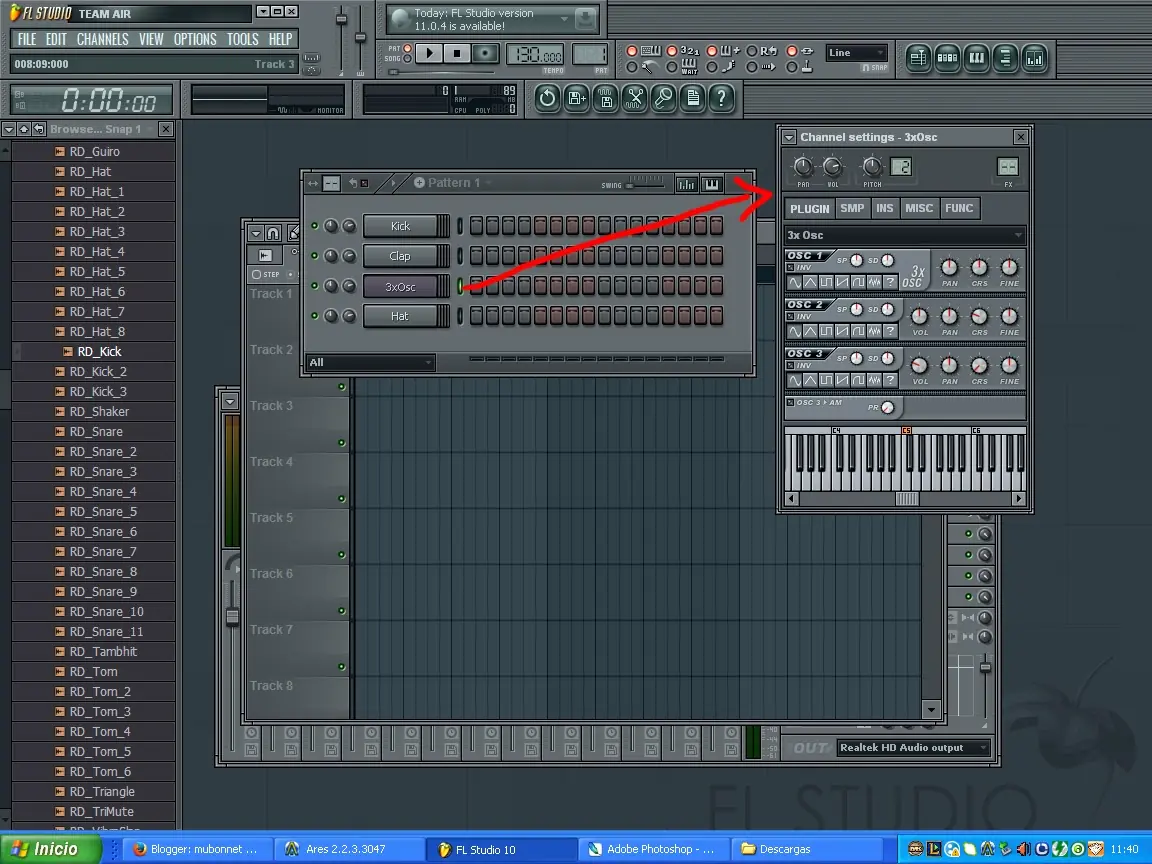Click the Inicio start button
The width and height of the screenshot is (1152, 864).
pyautogui.click(x=50, y=849)
